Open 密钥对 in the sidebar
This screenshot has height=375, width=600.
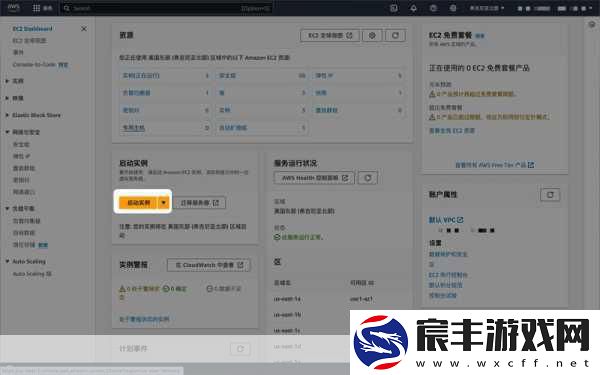pyautogui.click(x=21, y=180)
